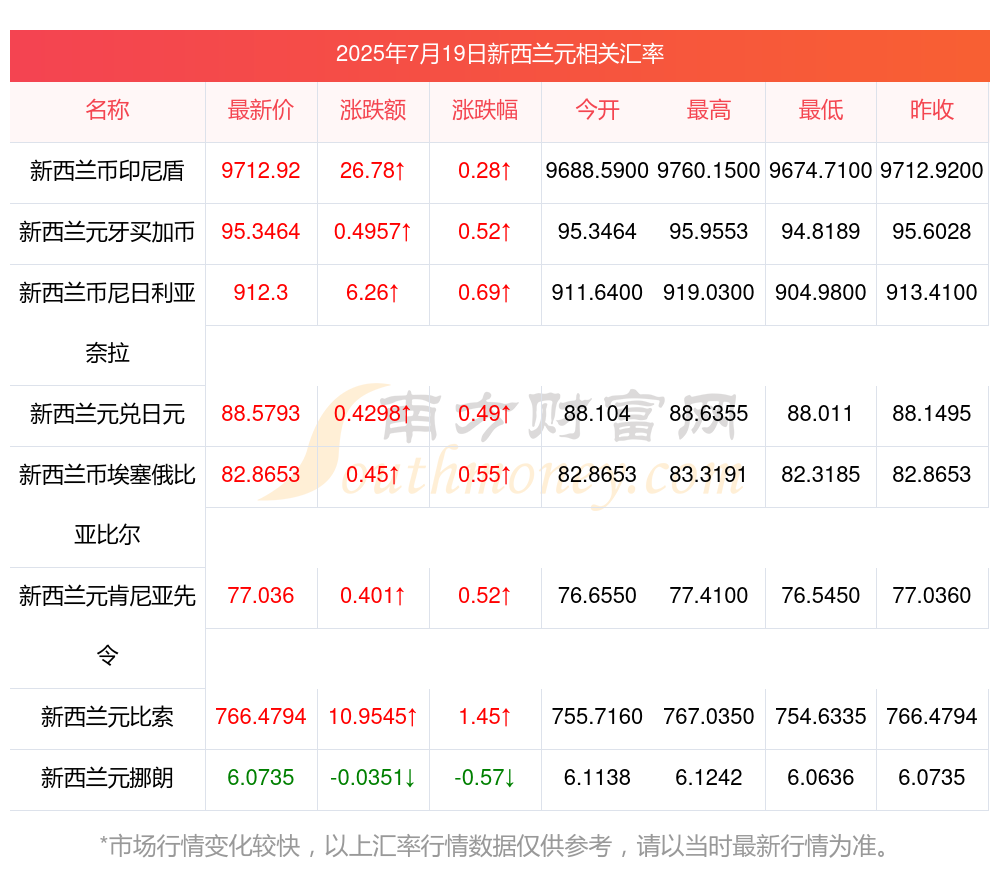
Task: Click low value 904.9800
Action: click(x=821, y=293)
